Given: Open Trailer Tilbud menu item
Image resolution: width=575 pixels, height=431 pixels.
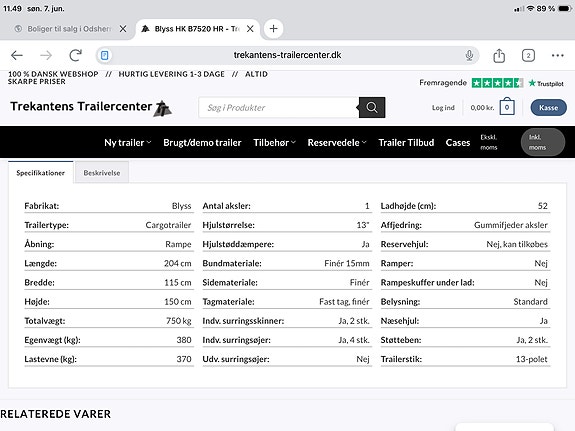Looking at the screenshot, I should 406,143.
